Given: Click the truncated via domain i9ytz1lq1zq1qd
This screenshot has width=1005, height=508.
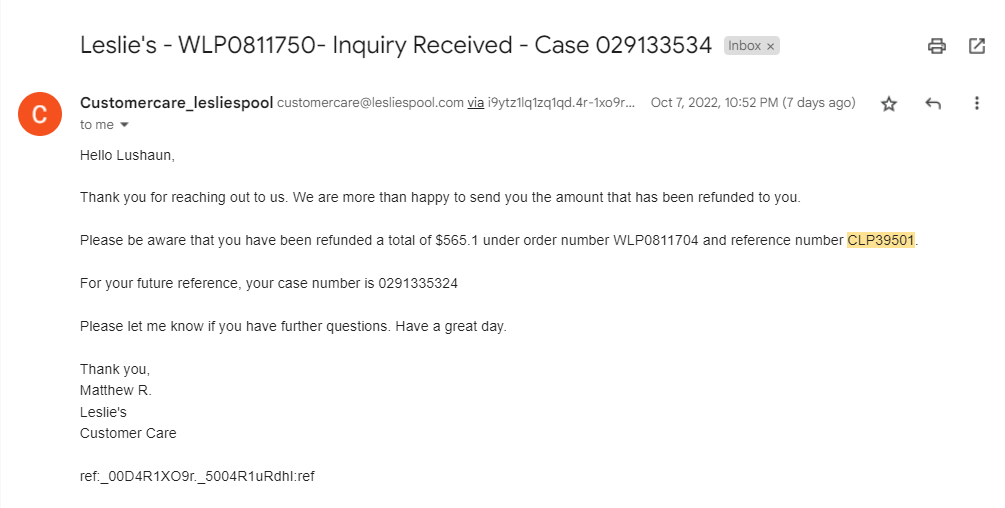Looking at the screenshot, I should [561, 102].
